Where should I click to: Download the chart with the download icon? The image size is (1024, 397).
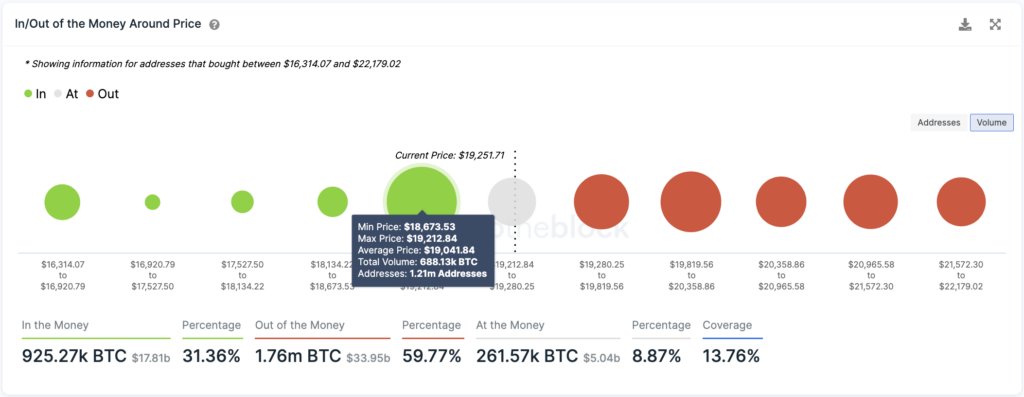(965, 25)
